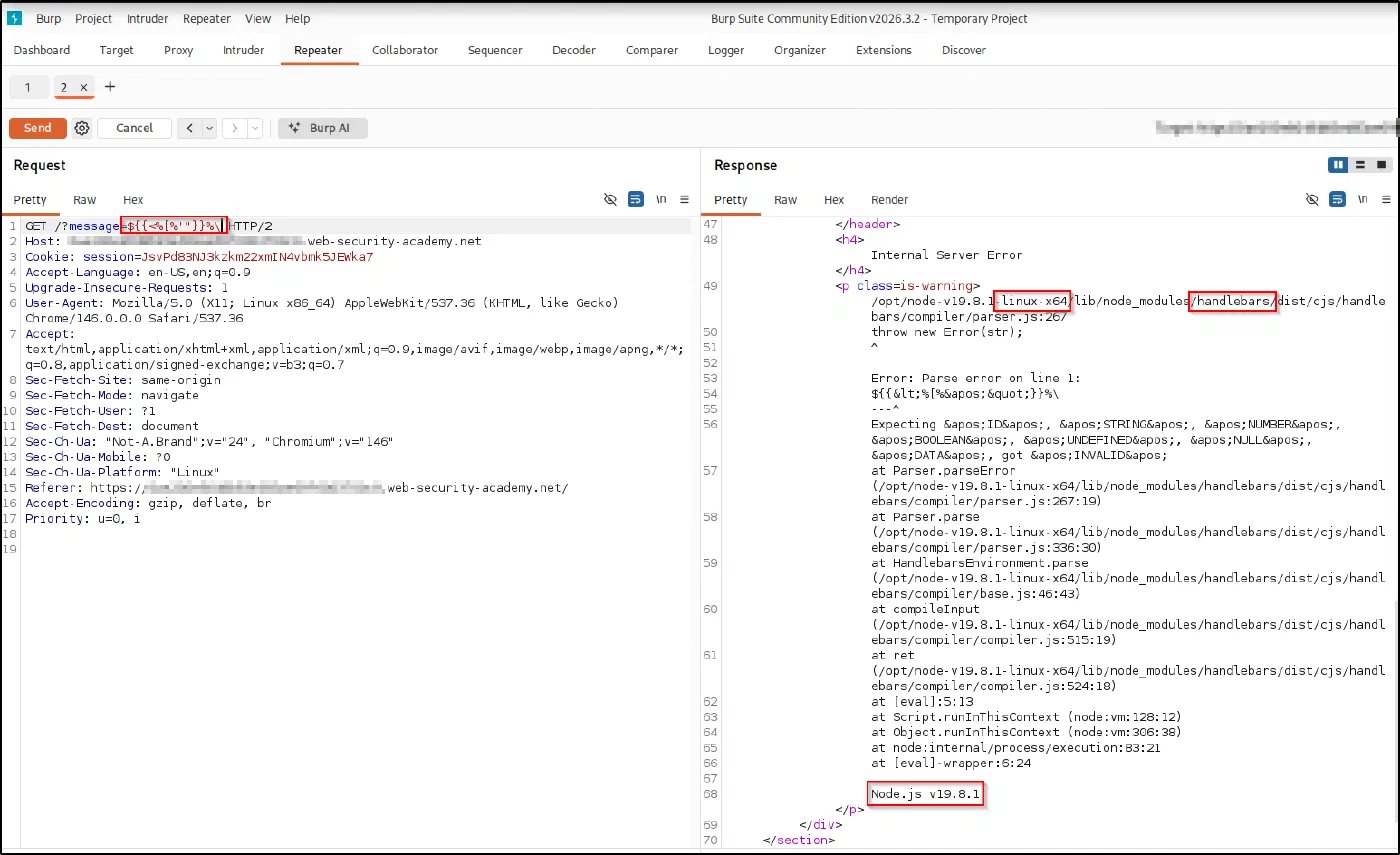Select side-by-side request/response layout
This screenshot has height=855, width=1400.
pyautogui.click(x=1338, y=165)
